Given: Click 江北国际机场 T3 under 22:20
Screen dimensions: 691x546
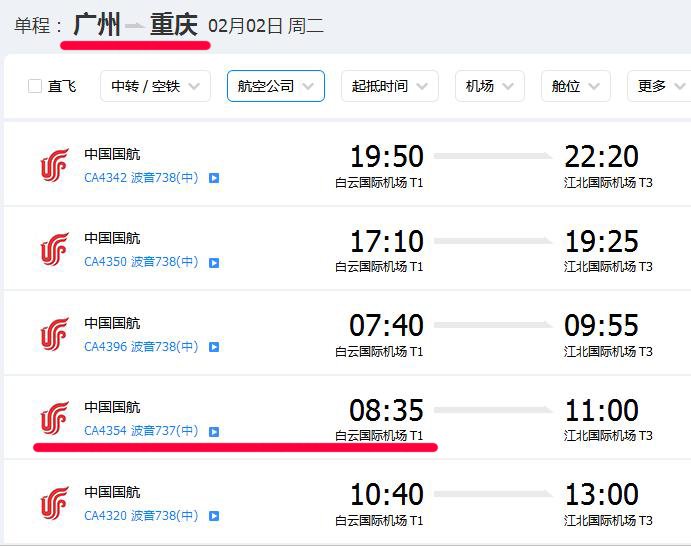Looking at the screenshot, I should pos(608,182).
